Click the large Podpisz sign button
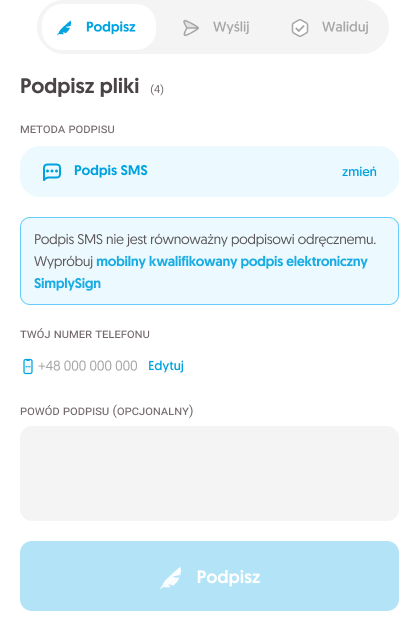 (x=209, y=576)
